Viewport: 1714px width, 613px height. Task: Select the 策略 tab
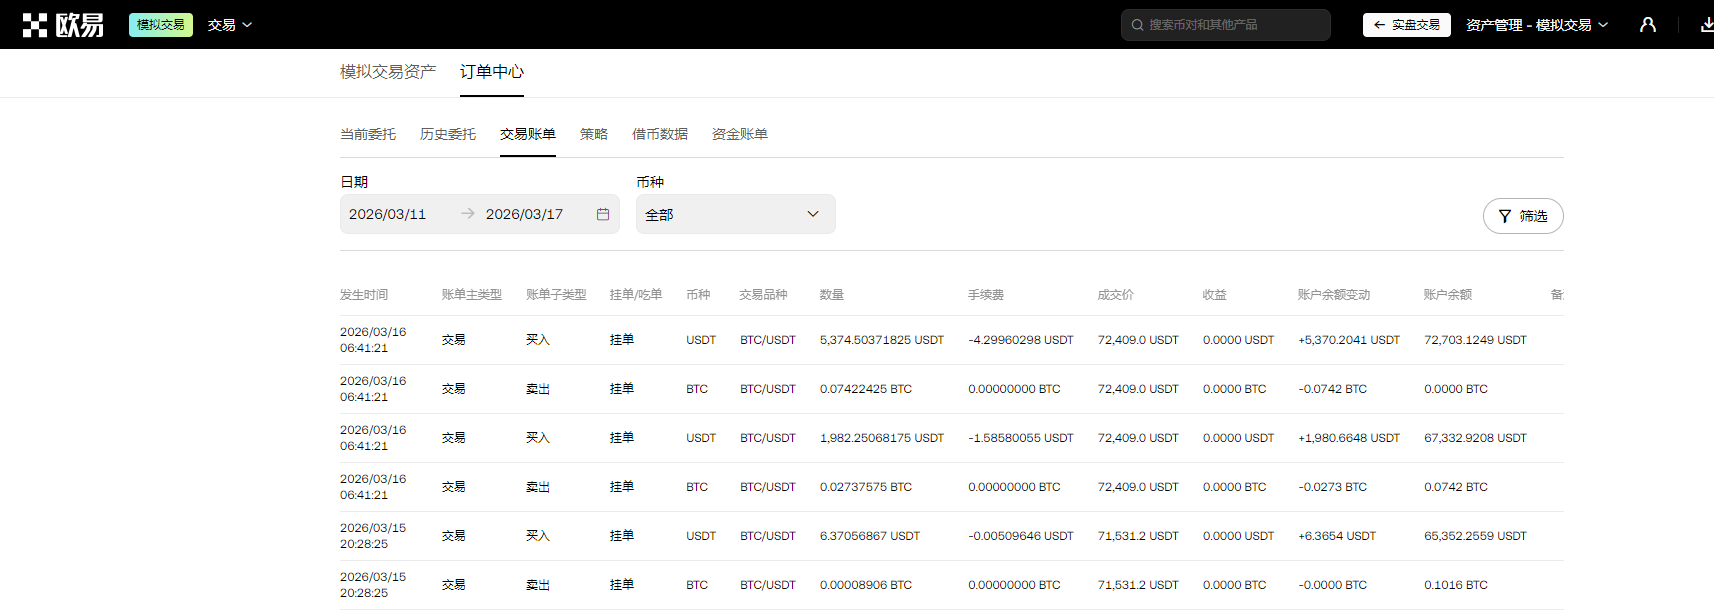[594, 134]
